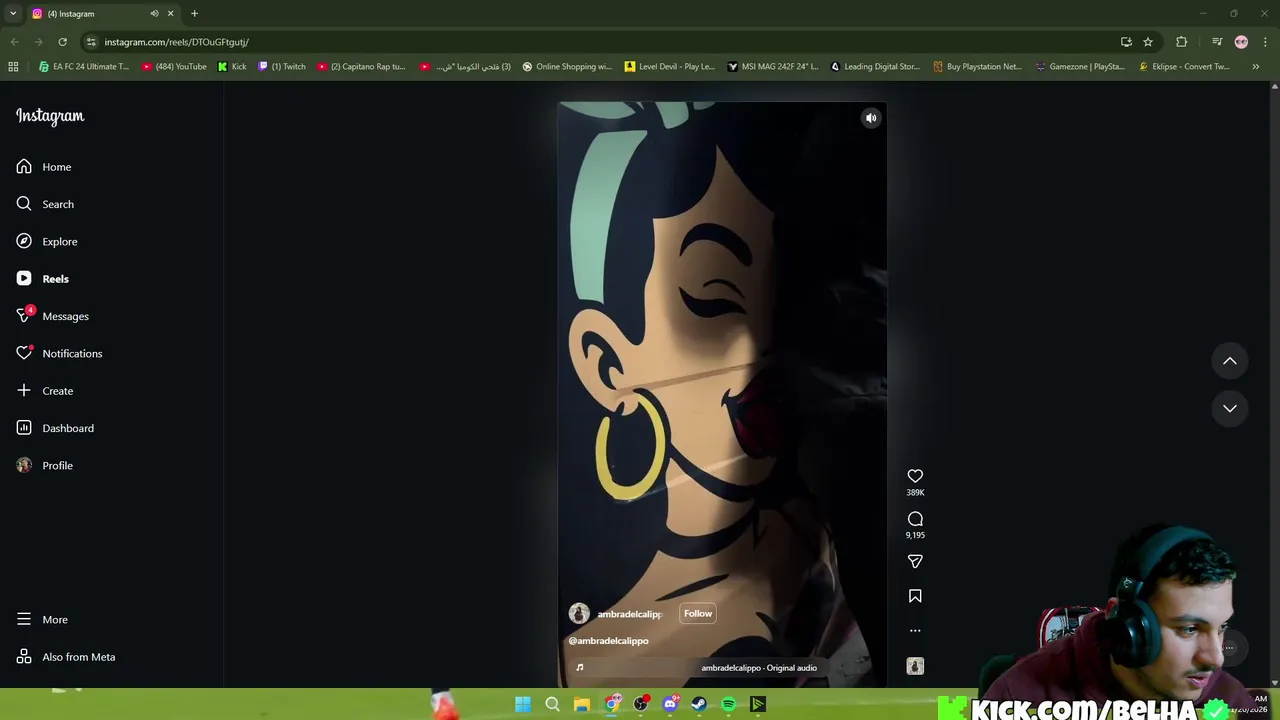Open the Leading Digital Store bookmark
Viewport: 1280px width, 720px height.
coord(875,67)
